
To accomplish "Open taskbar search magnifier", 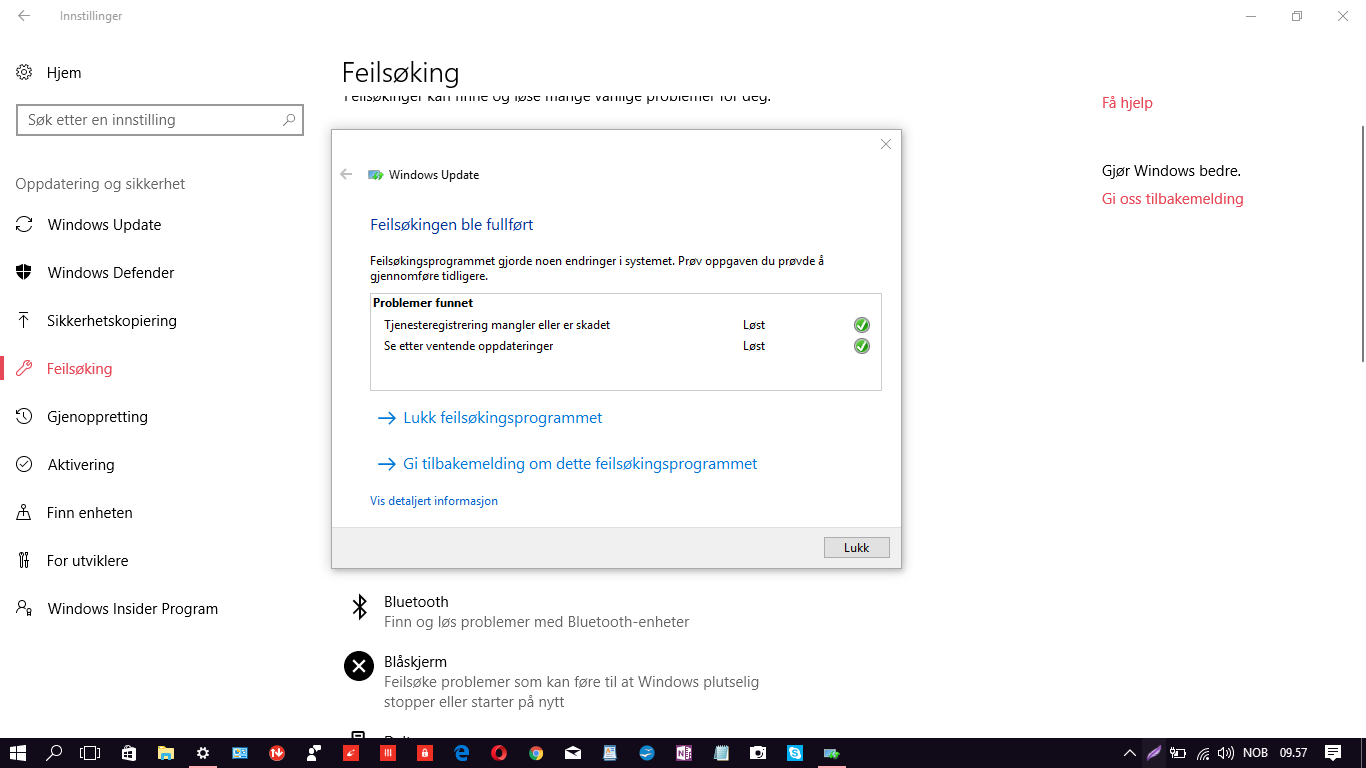I will 54,753.
